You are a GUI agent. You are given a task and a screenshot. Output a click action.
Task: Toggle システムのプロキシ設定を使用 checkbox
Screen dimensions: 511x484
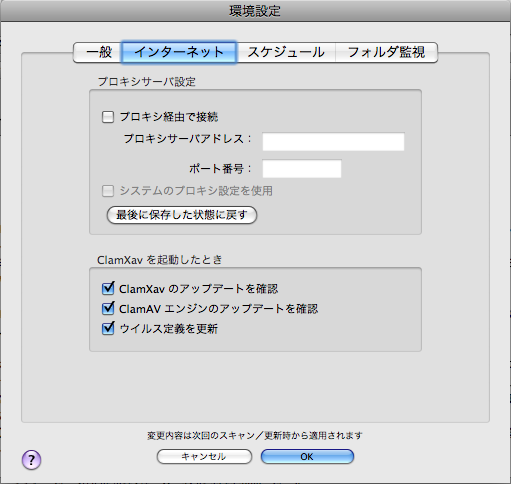(108, 191)
